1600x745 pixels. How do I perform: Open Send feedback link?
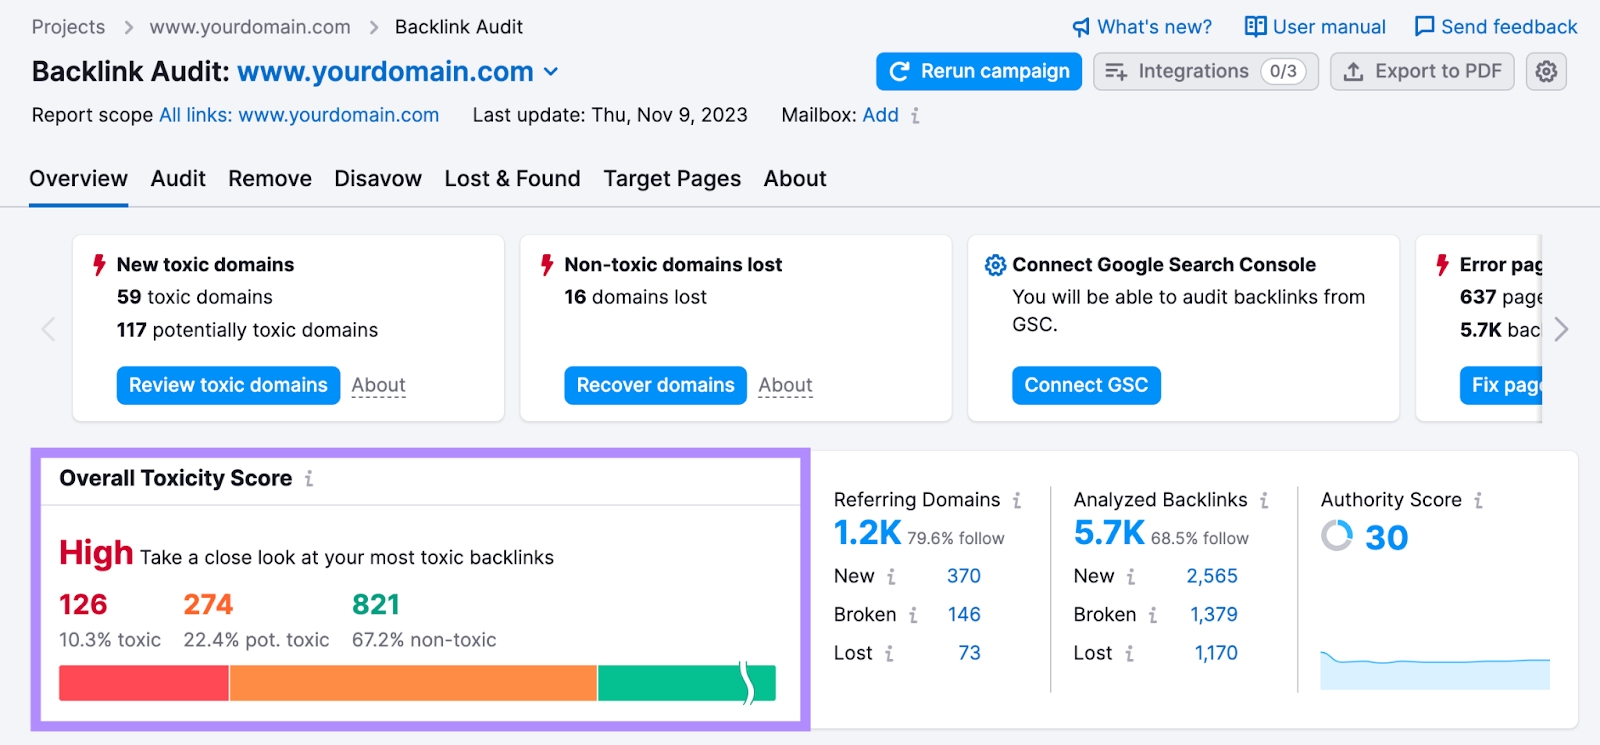(1496, 27)
